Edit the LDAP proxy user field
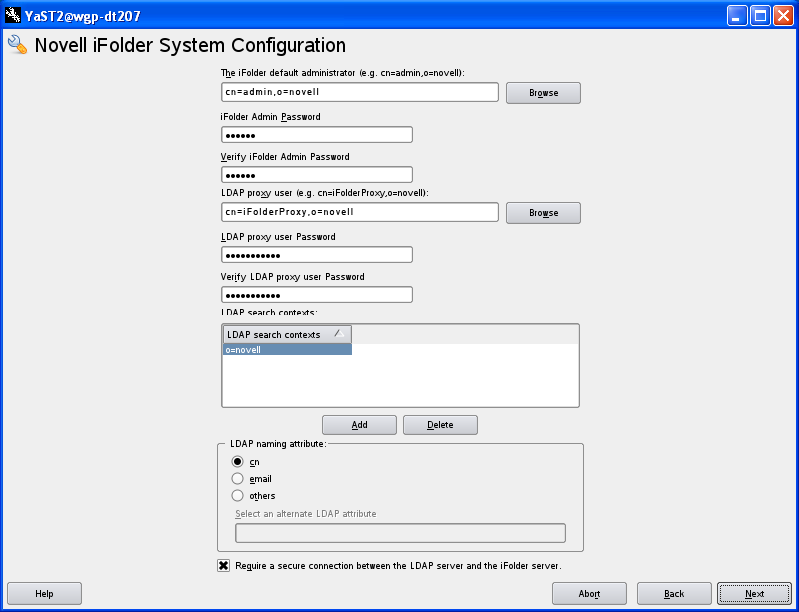The image size is (799, 612). (360, 212)
